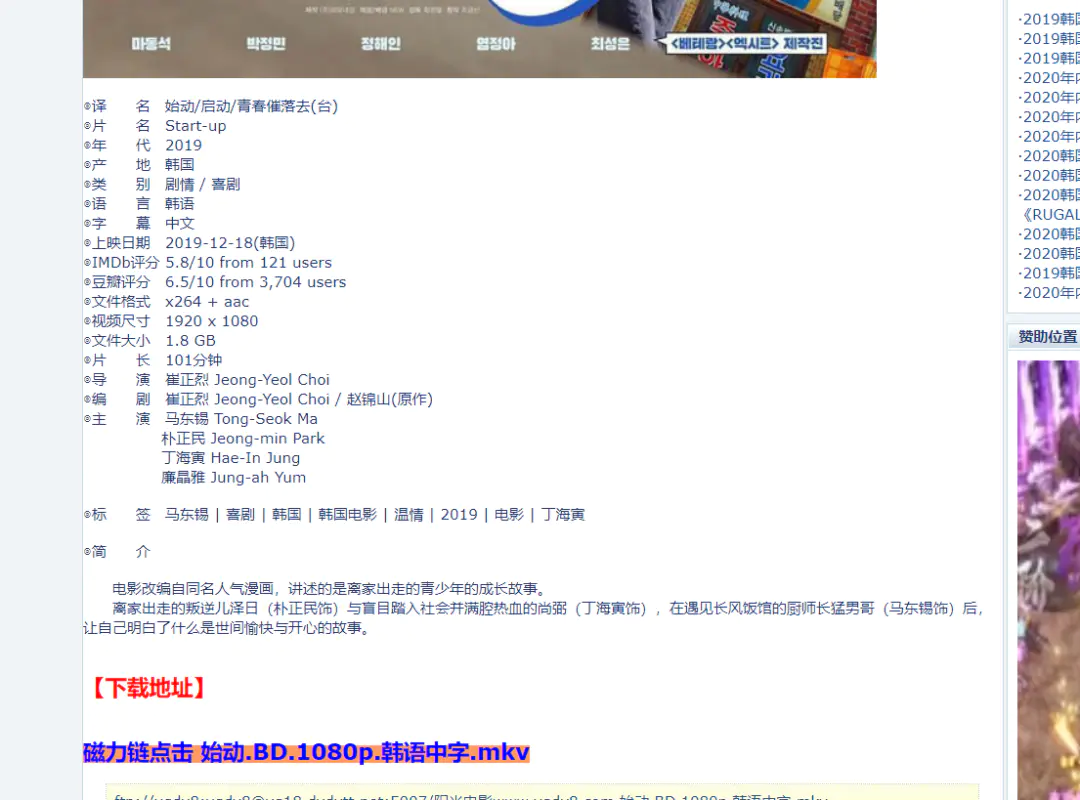
Task: Click the 【下载地址】 heading
Action: click(x=149, y=688)
